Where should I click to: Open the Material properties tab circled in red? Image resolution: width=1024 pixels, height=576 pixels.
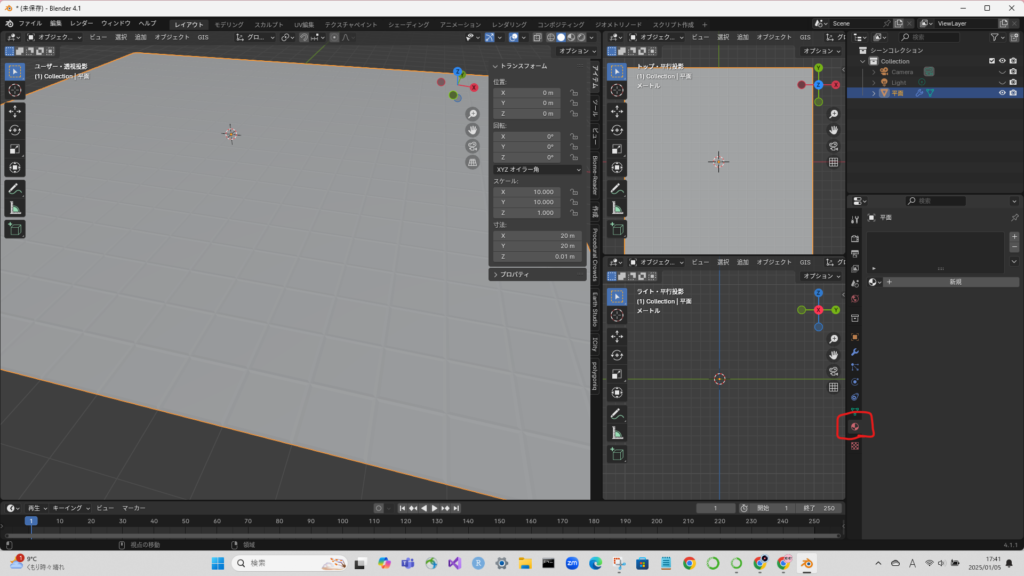click(x=855, y=427)
